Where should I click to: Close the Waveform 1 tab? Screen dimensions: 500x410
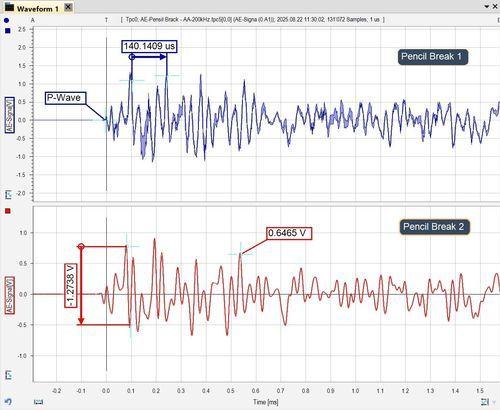(x=68, y=7)
